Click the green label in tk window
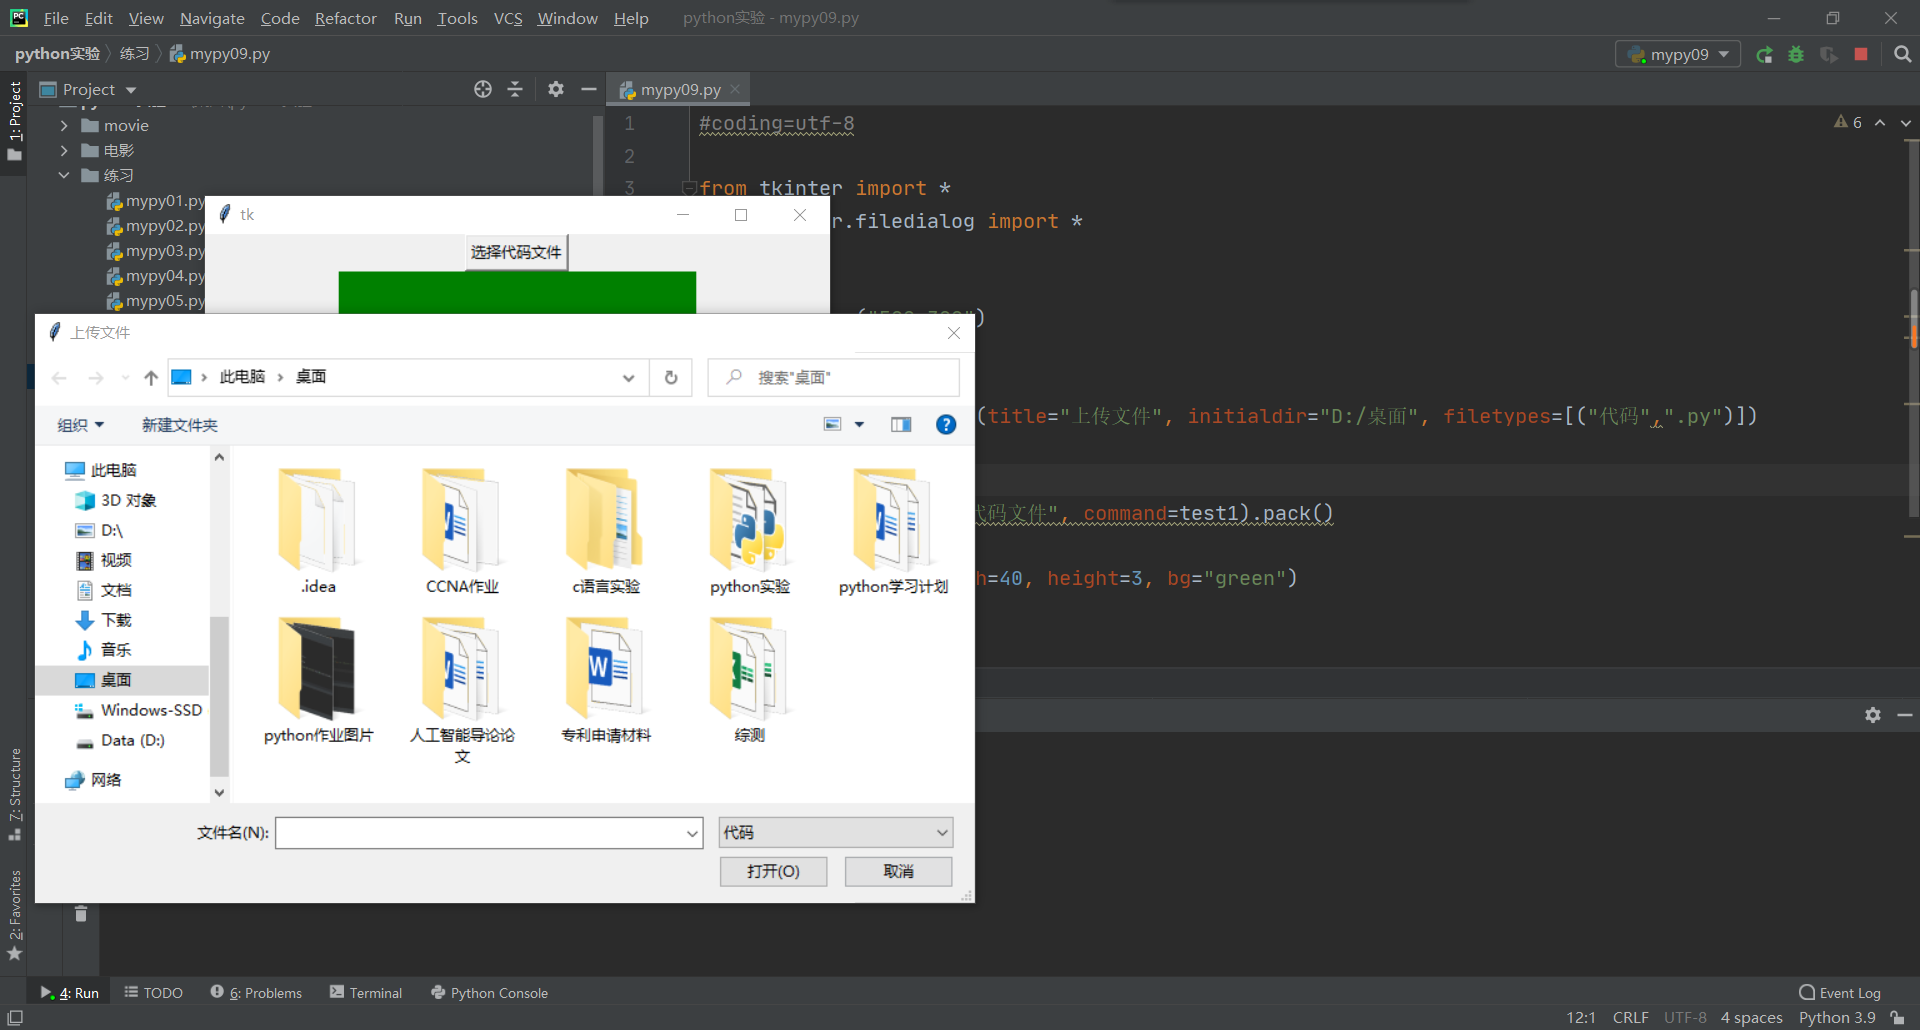This screenshot has width=1920, height=1030. [517, 292]
